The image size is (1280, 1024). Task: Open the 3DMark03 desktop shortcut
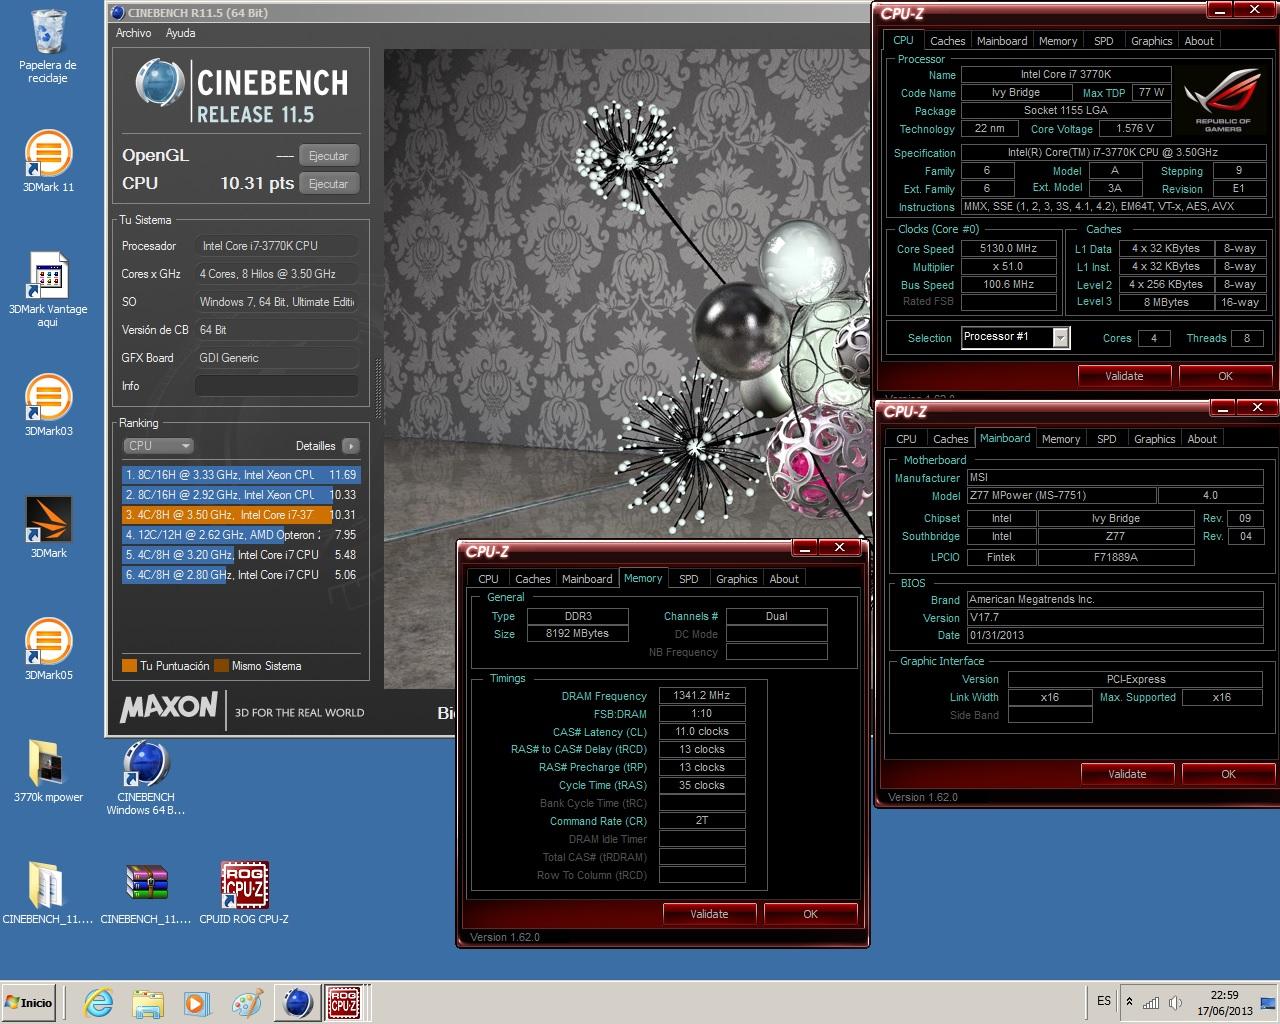[x=48, y=406]
